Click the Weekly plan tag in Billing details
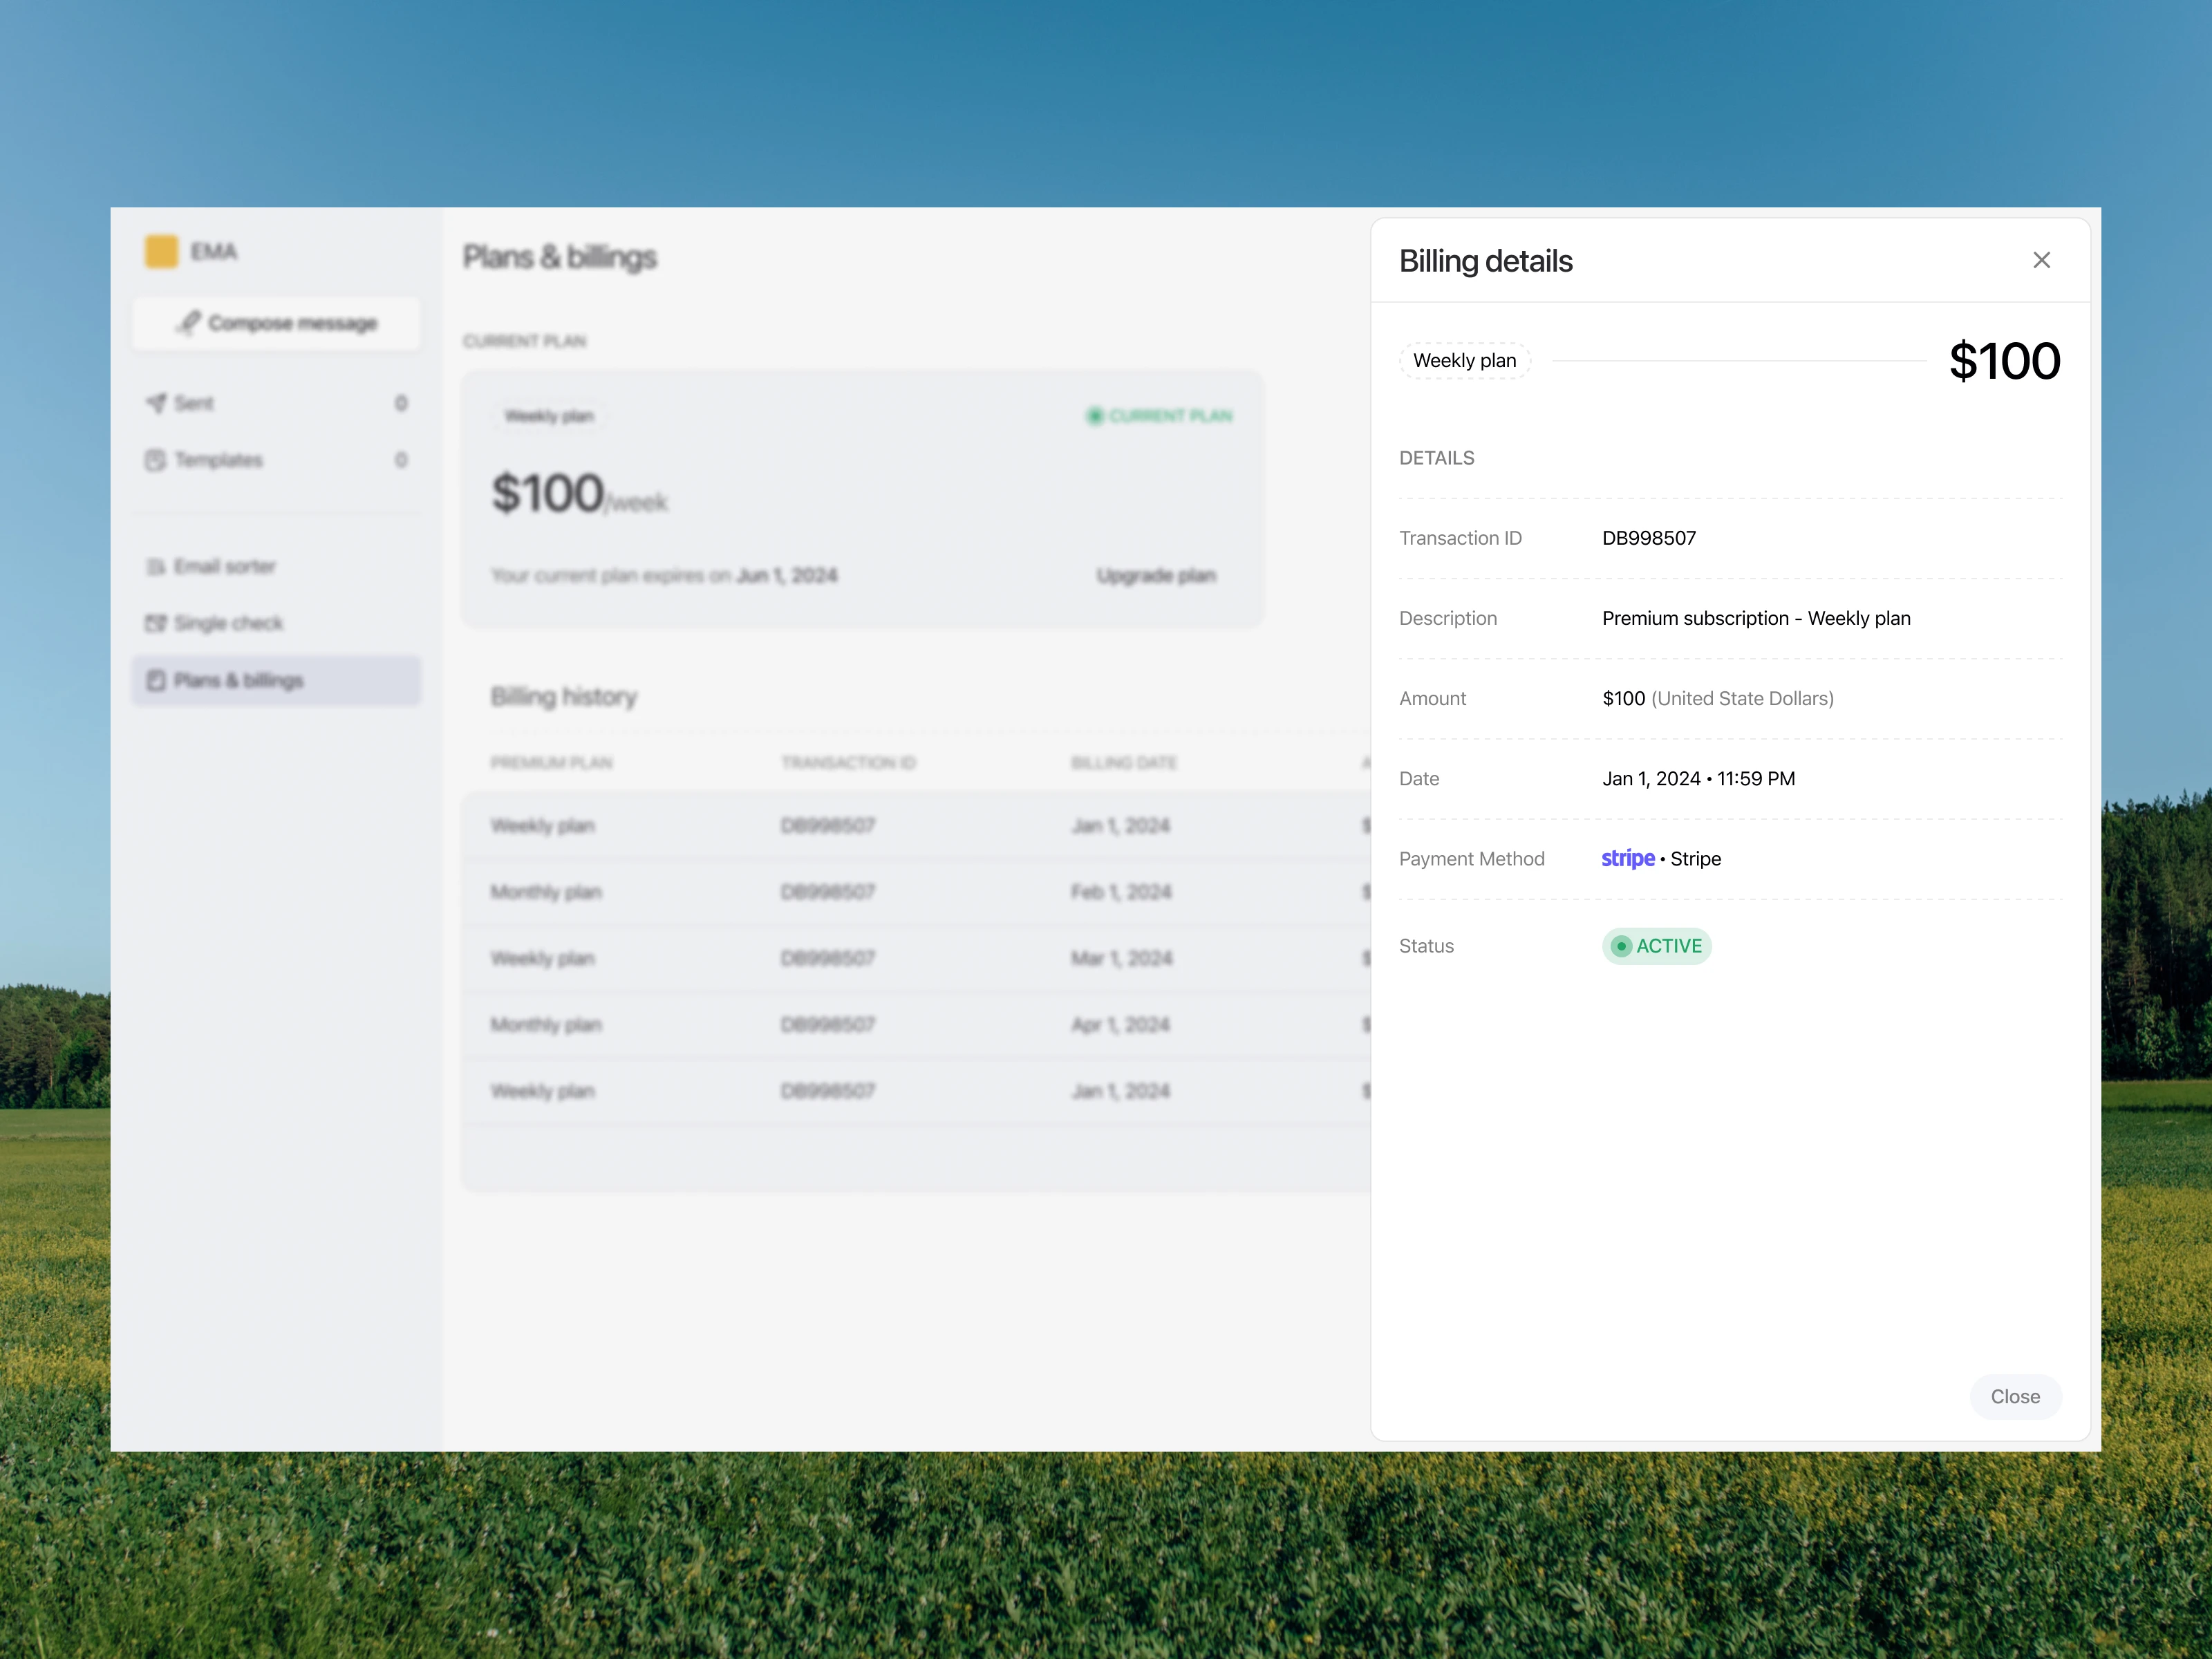 (x=1464, y=361)
